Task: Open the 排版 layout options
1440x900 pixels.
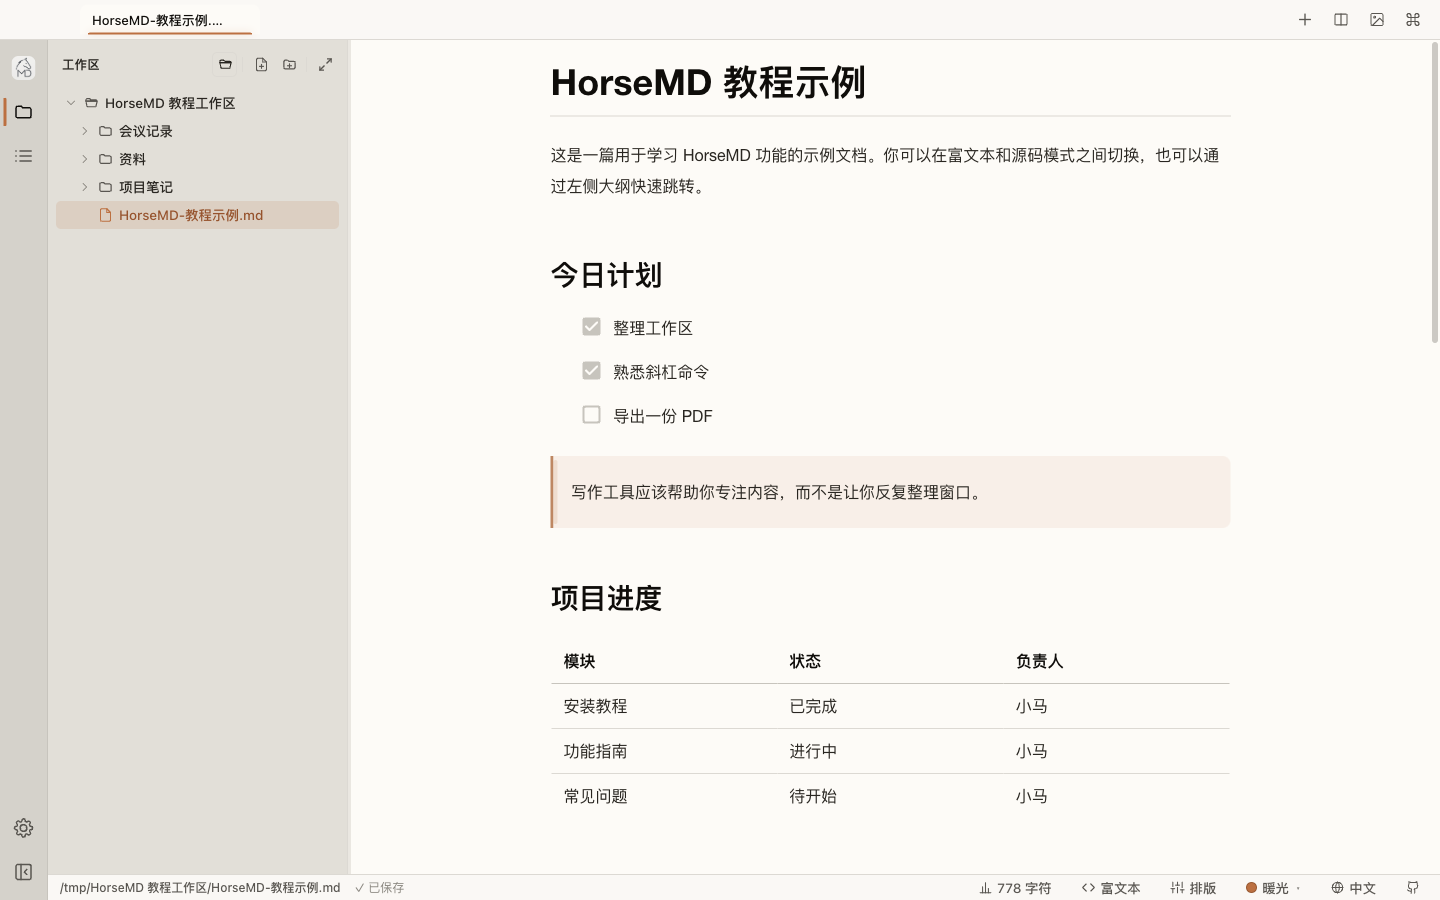Action: click(1194, 888)
